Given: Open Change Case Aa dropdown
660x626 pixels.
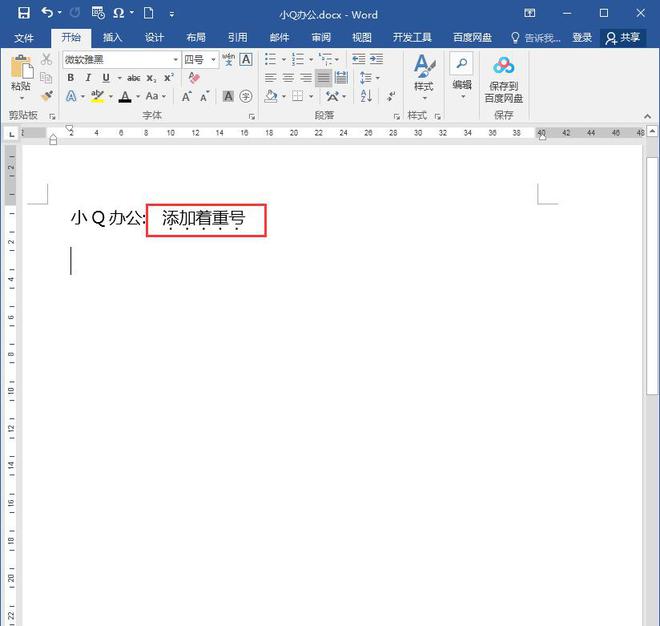Looking at the screenshot, I should point(155,96).
